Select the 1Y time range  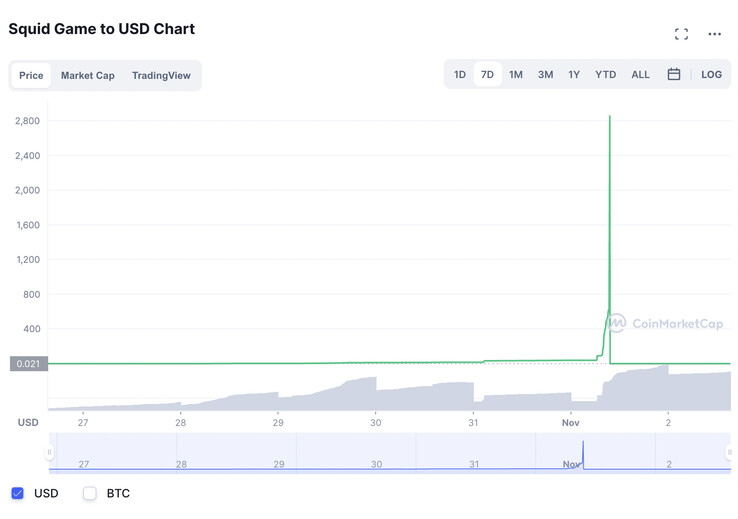574,74
